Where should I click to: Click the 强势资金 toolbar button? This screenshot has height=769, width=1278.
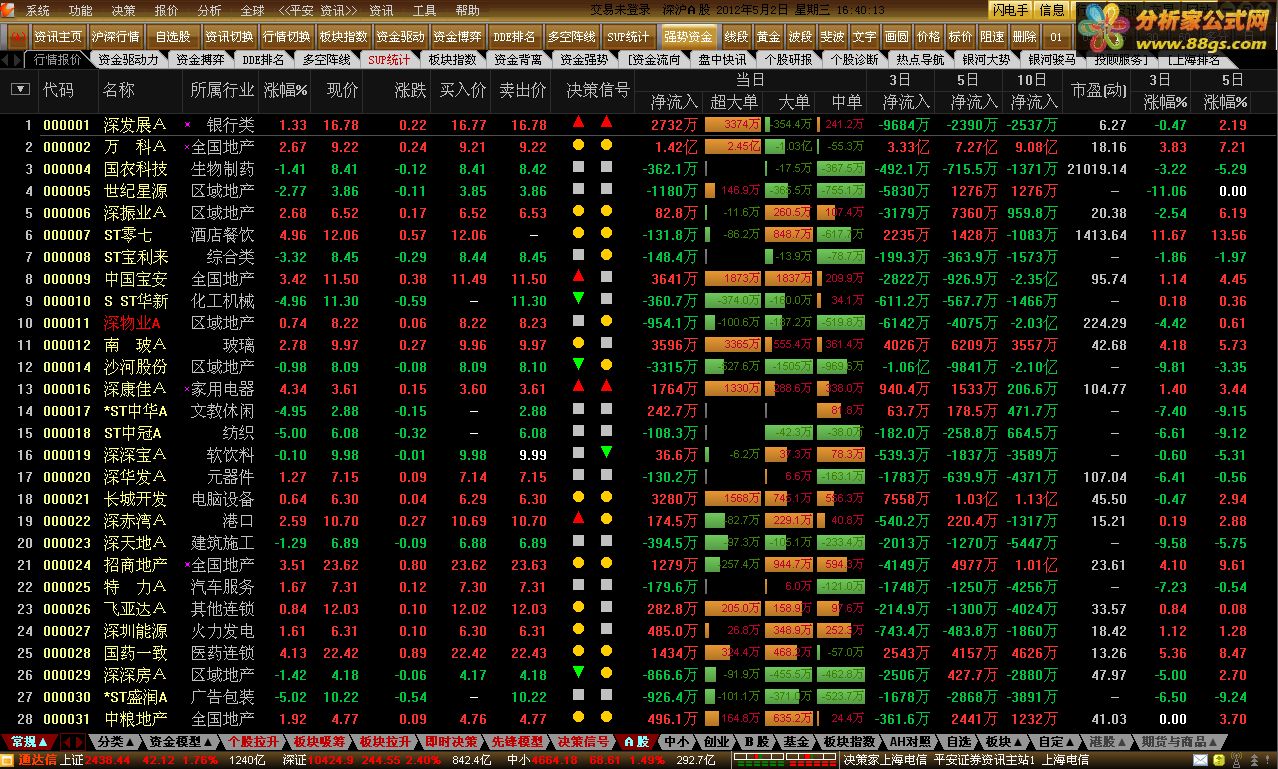click(688, 37)
